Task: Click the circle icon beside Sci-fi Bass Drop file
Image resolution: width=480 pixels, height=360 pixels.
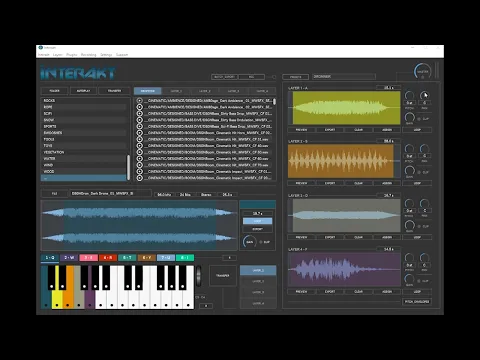Action: pos(140,126)
